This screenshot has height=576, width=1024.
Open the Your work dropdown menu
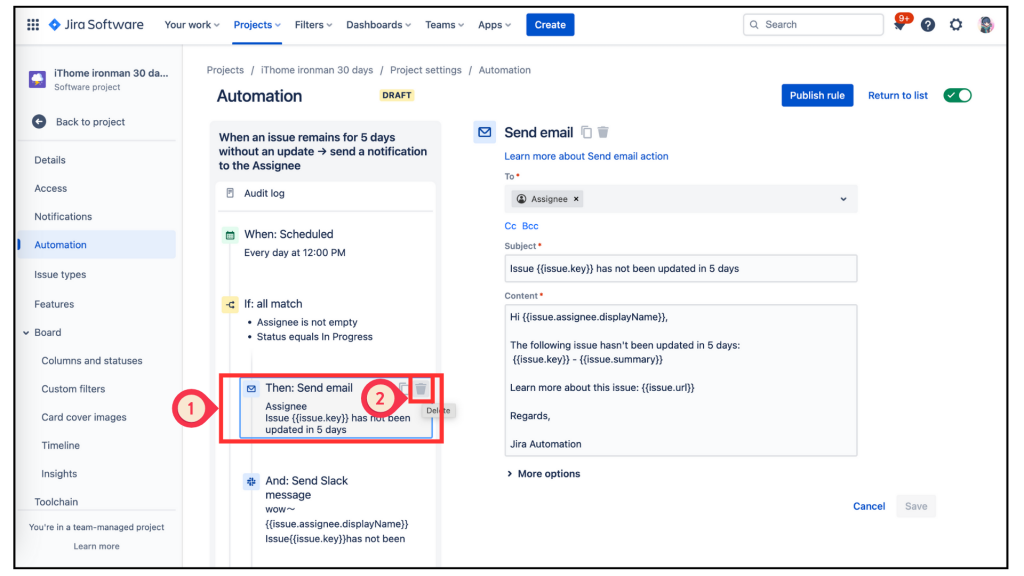pos(191,25)
